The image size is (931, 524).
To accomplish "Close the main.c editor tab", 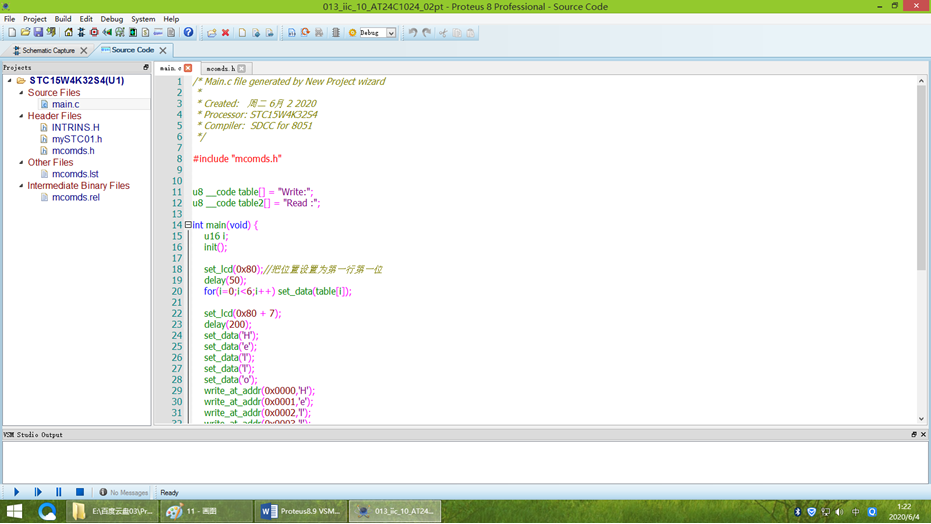I will (x=188, y=68).
